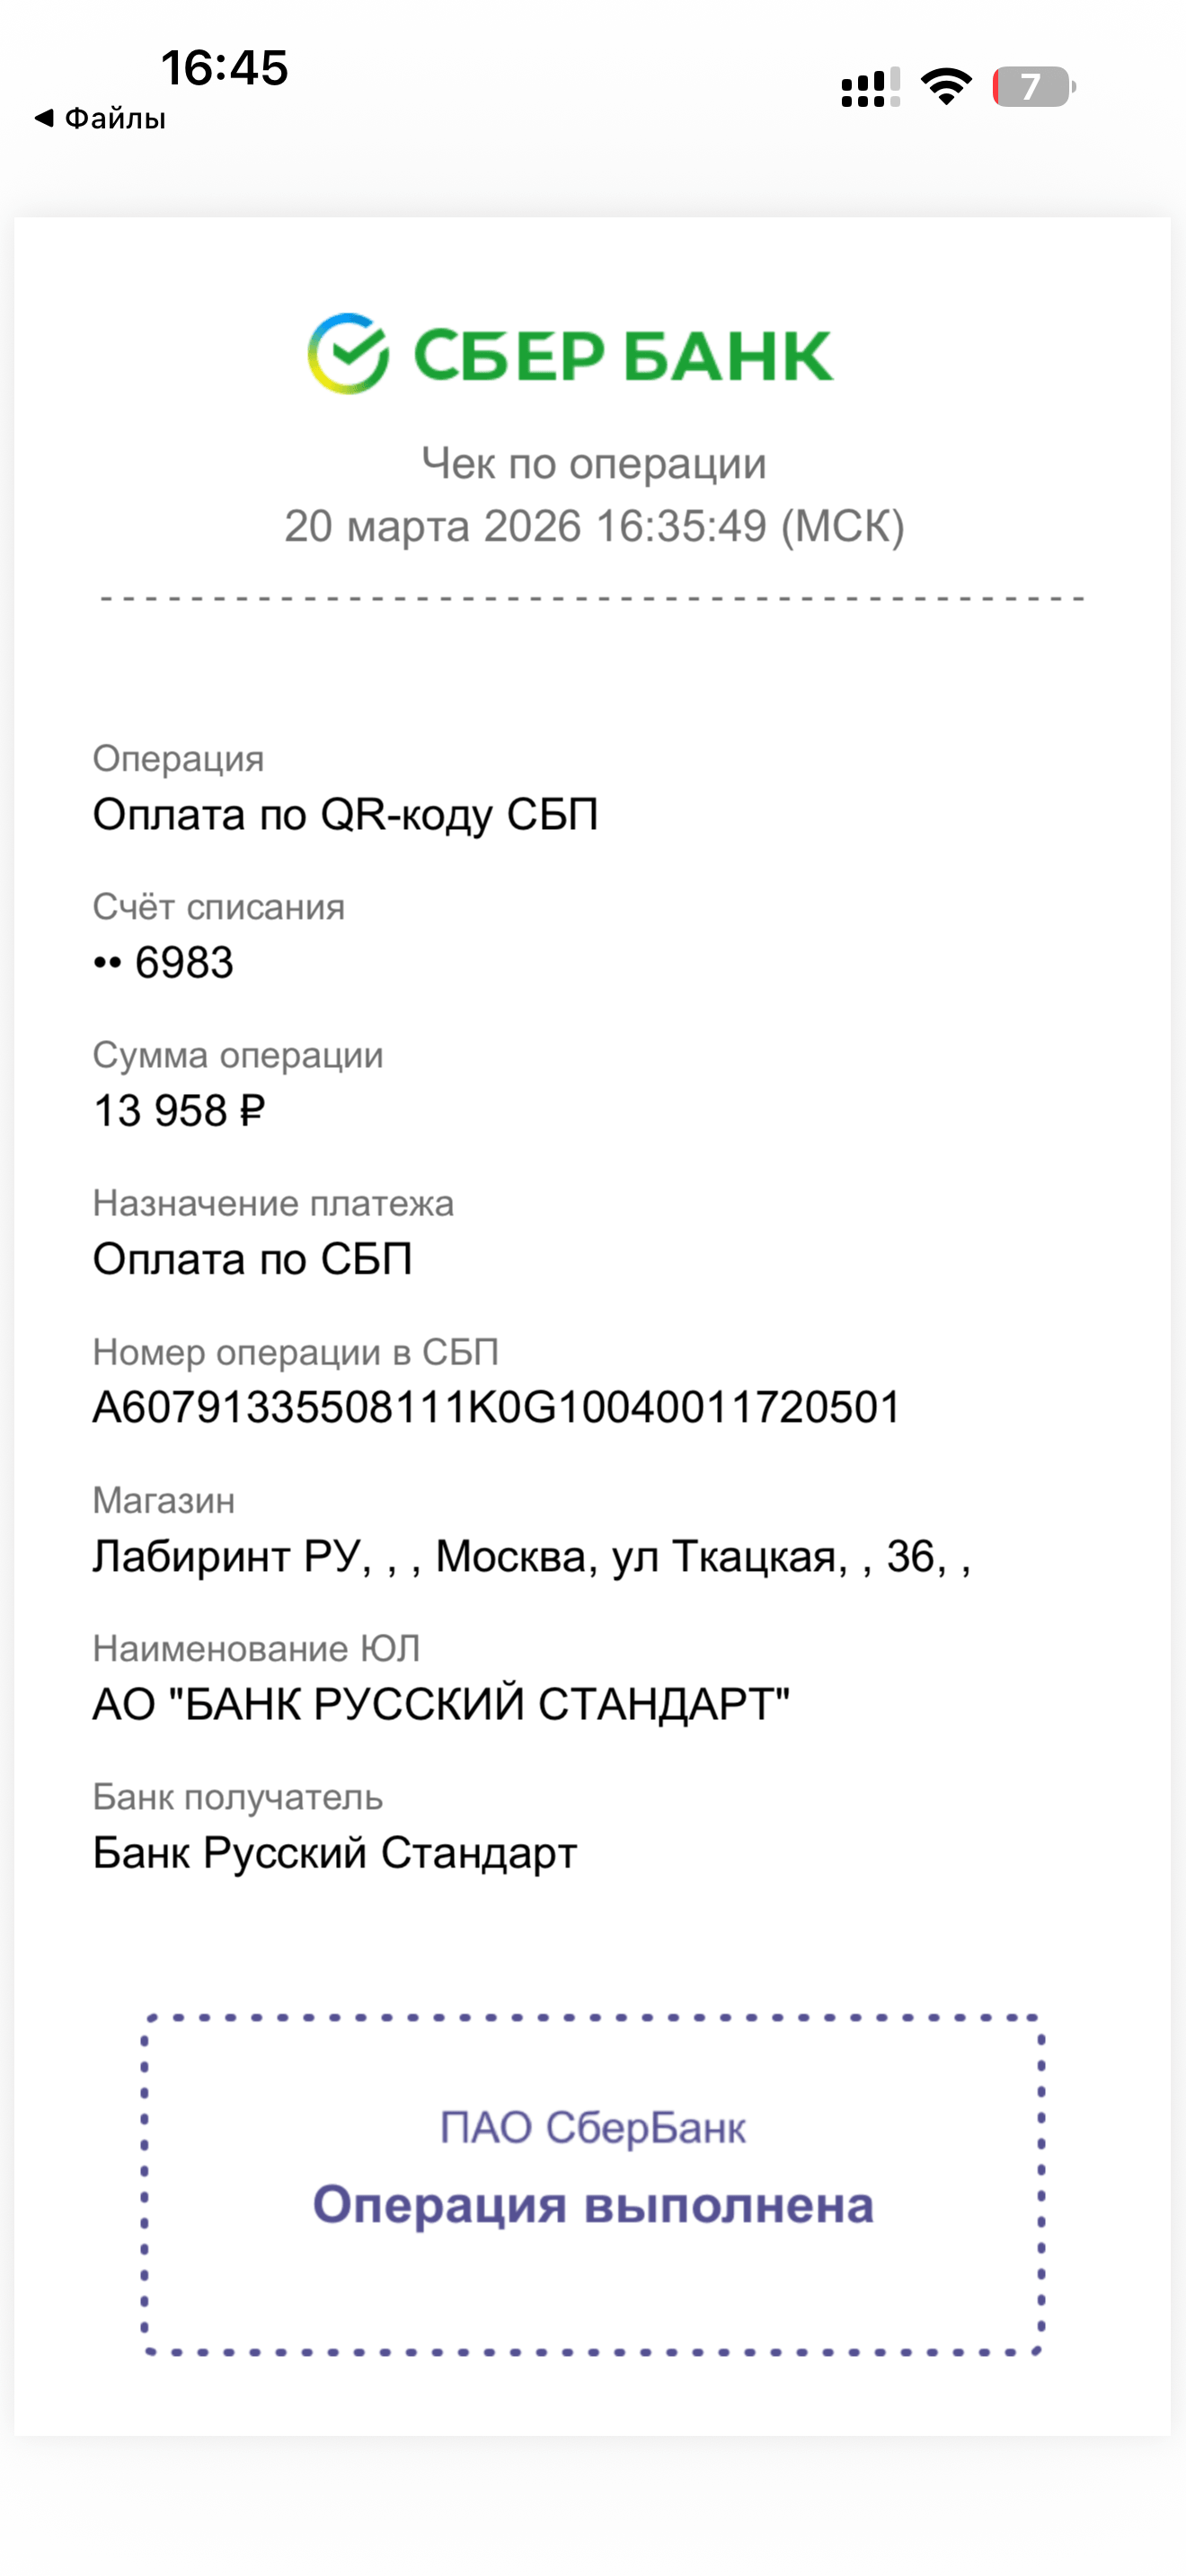Select the СБП operation number A60791335508111K0G
The image size is (1186, 2576).
(x=496, y=1408)
